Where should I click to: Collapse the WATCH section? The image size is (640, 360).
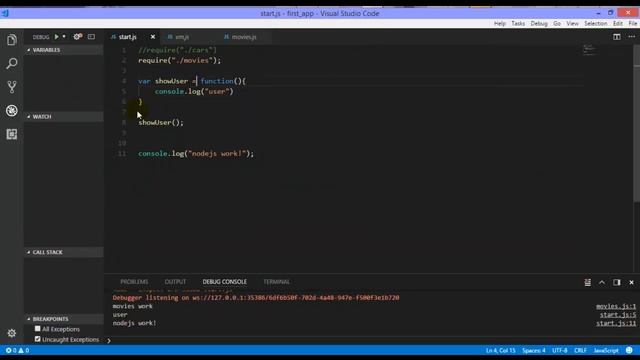(64, 117)
